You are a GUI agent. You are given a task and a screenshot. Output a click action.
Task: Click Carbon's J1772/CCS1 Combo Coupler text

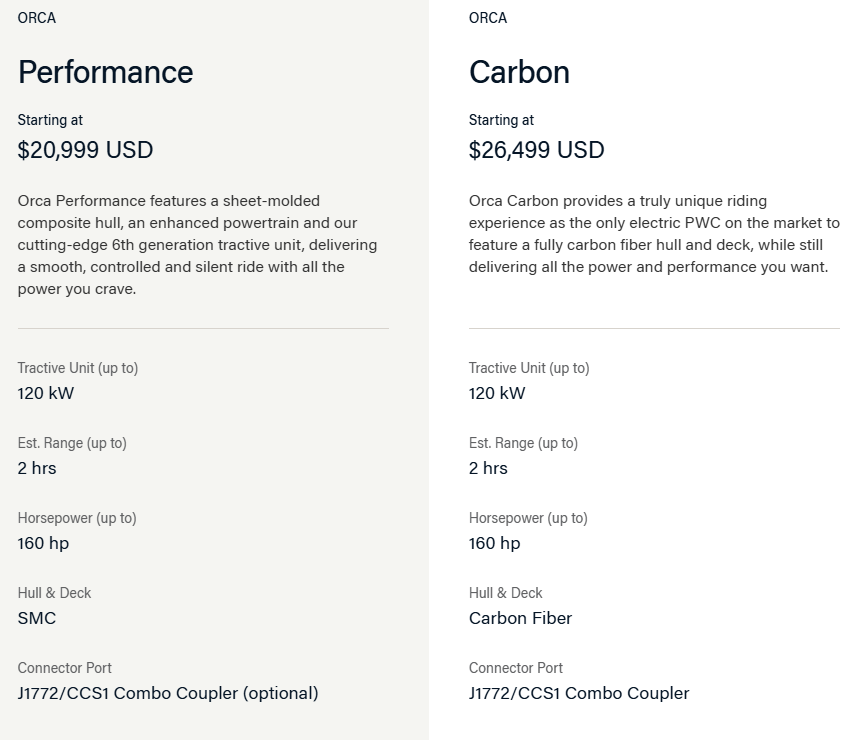(579, 693)
